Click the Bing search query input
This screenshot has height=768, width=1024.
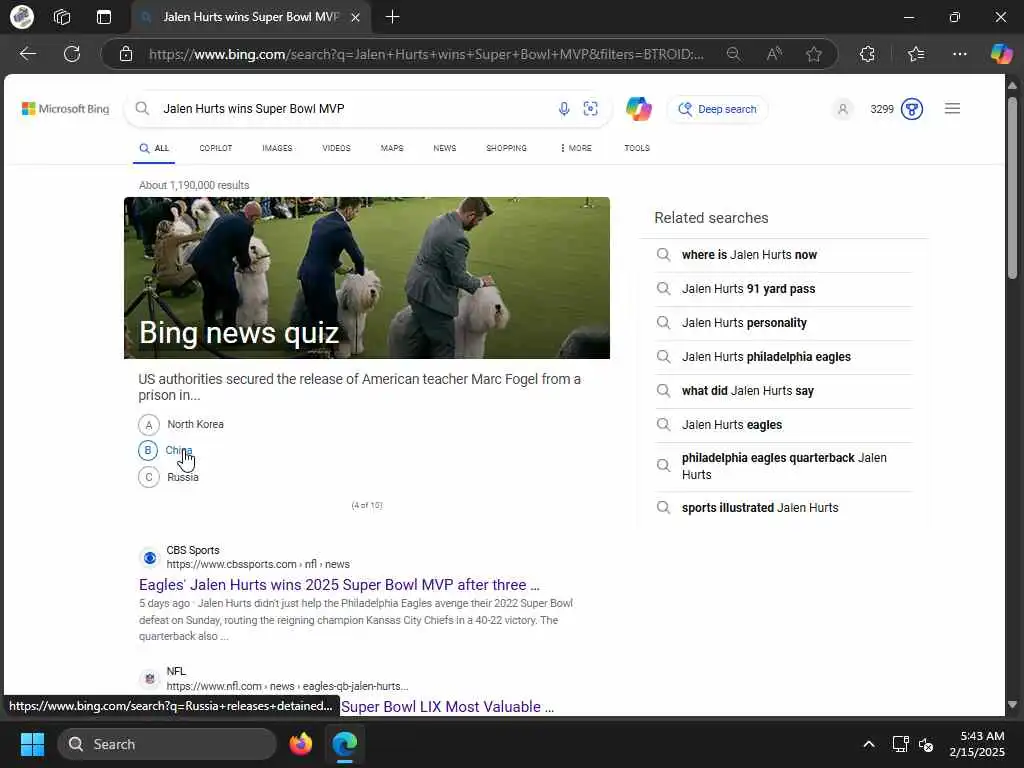pyautogui.click(x=353, y=109)
